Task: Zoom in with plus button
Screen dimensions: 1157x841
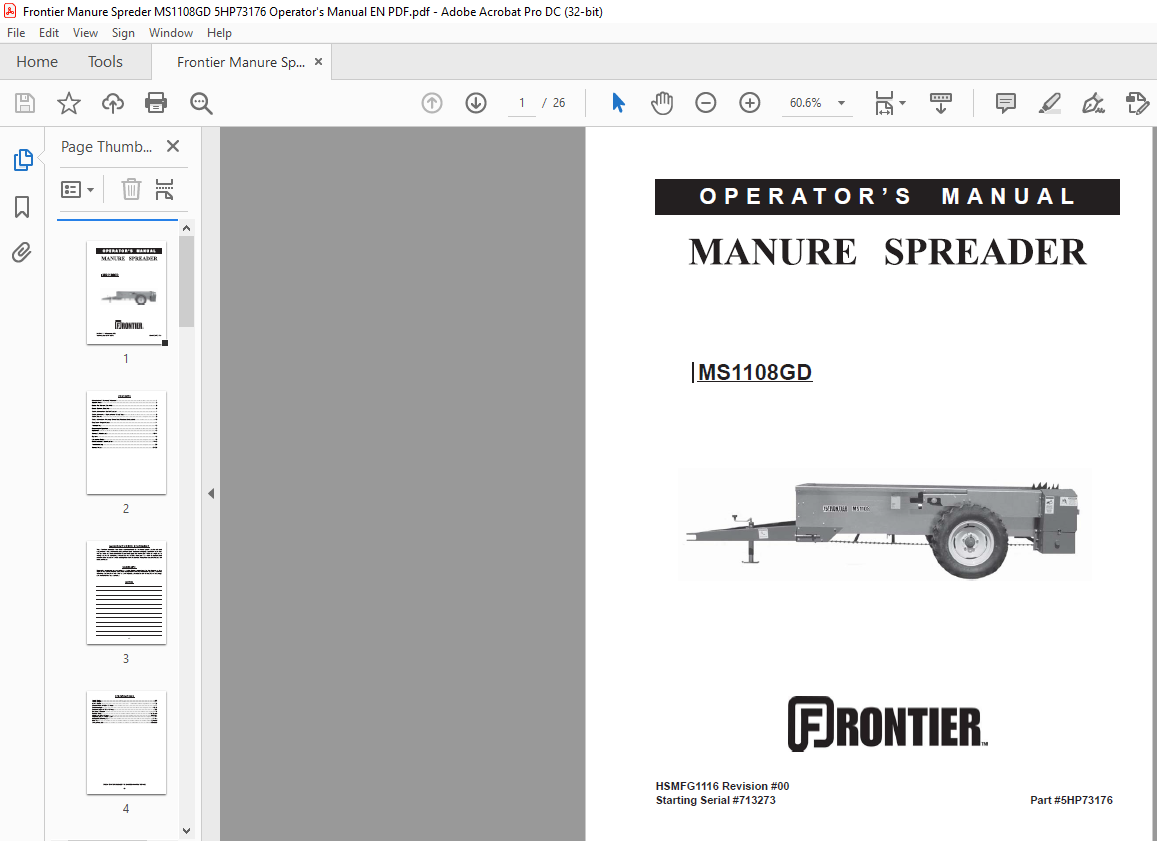Action: tap(750, 103)
